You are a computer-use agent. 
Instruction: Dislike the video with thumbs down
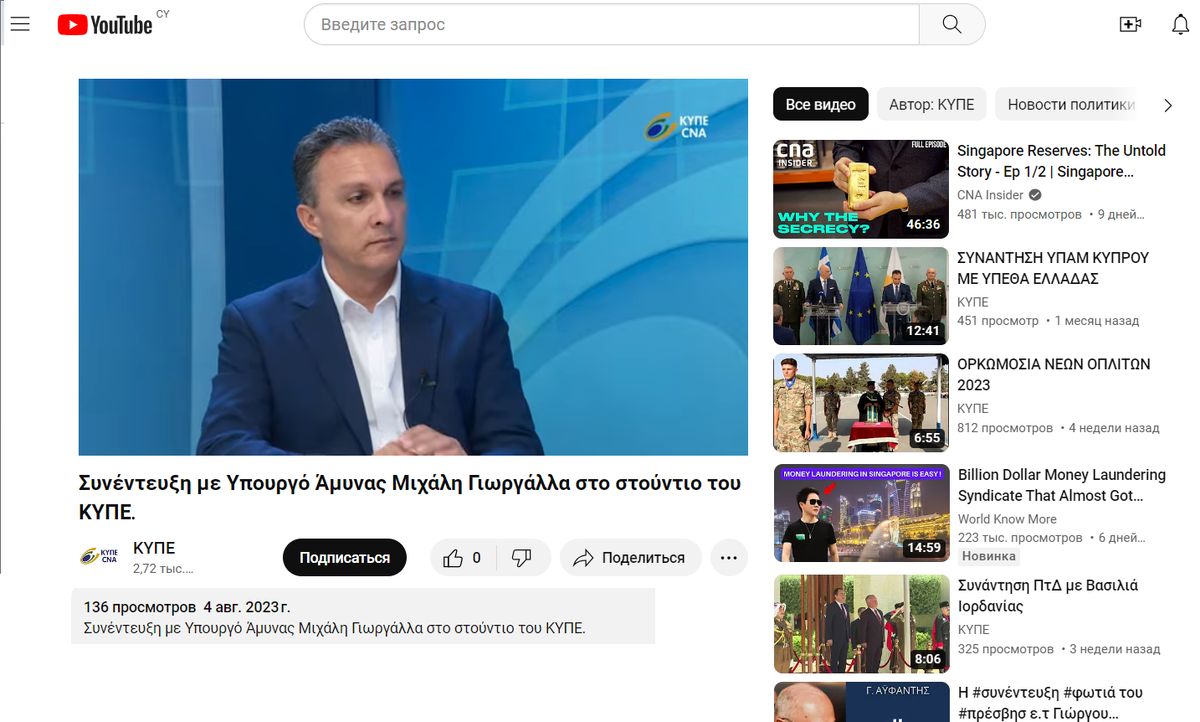(x=522, y=558)
